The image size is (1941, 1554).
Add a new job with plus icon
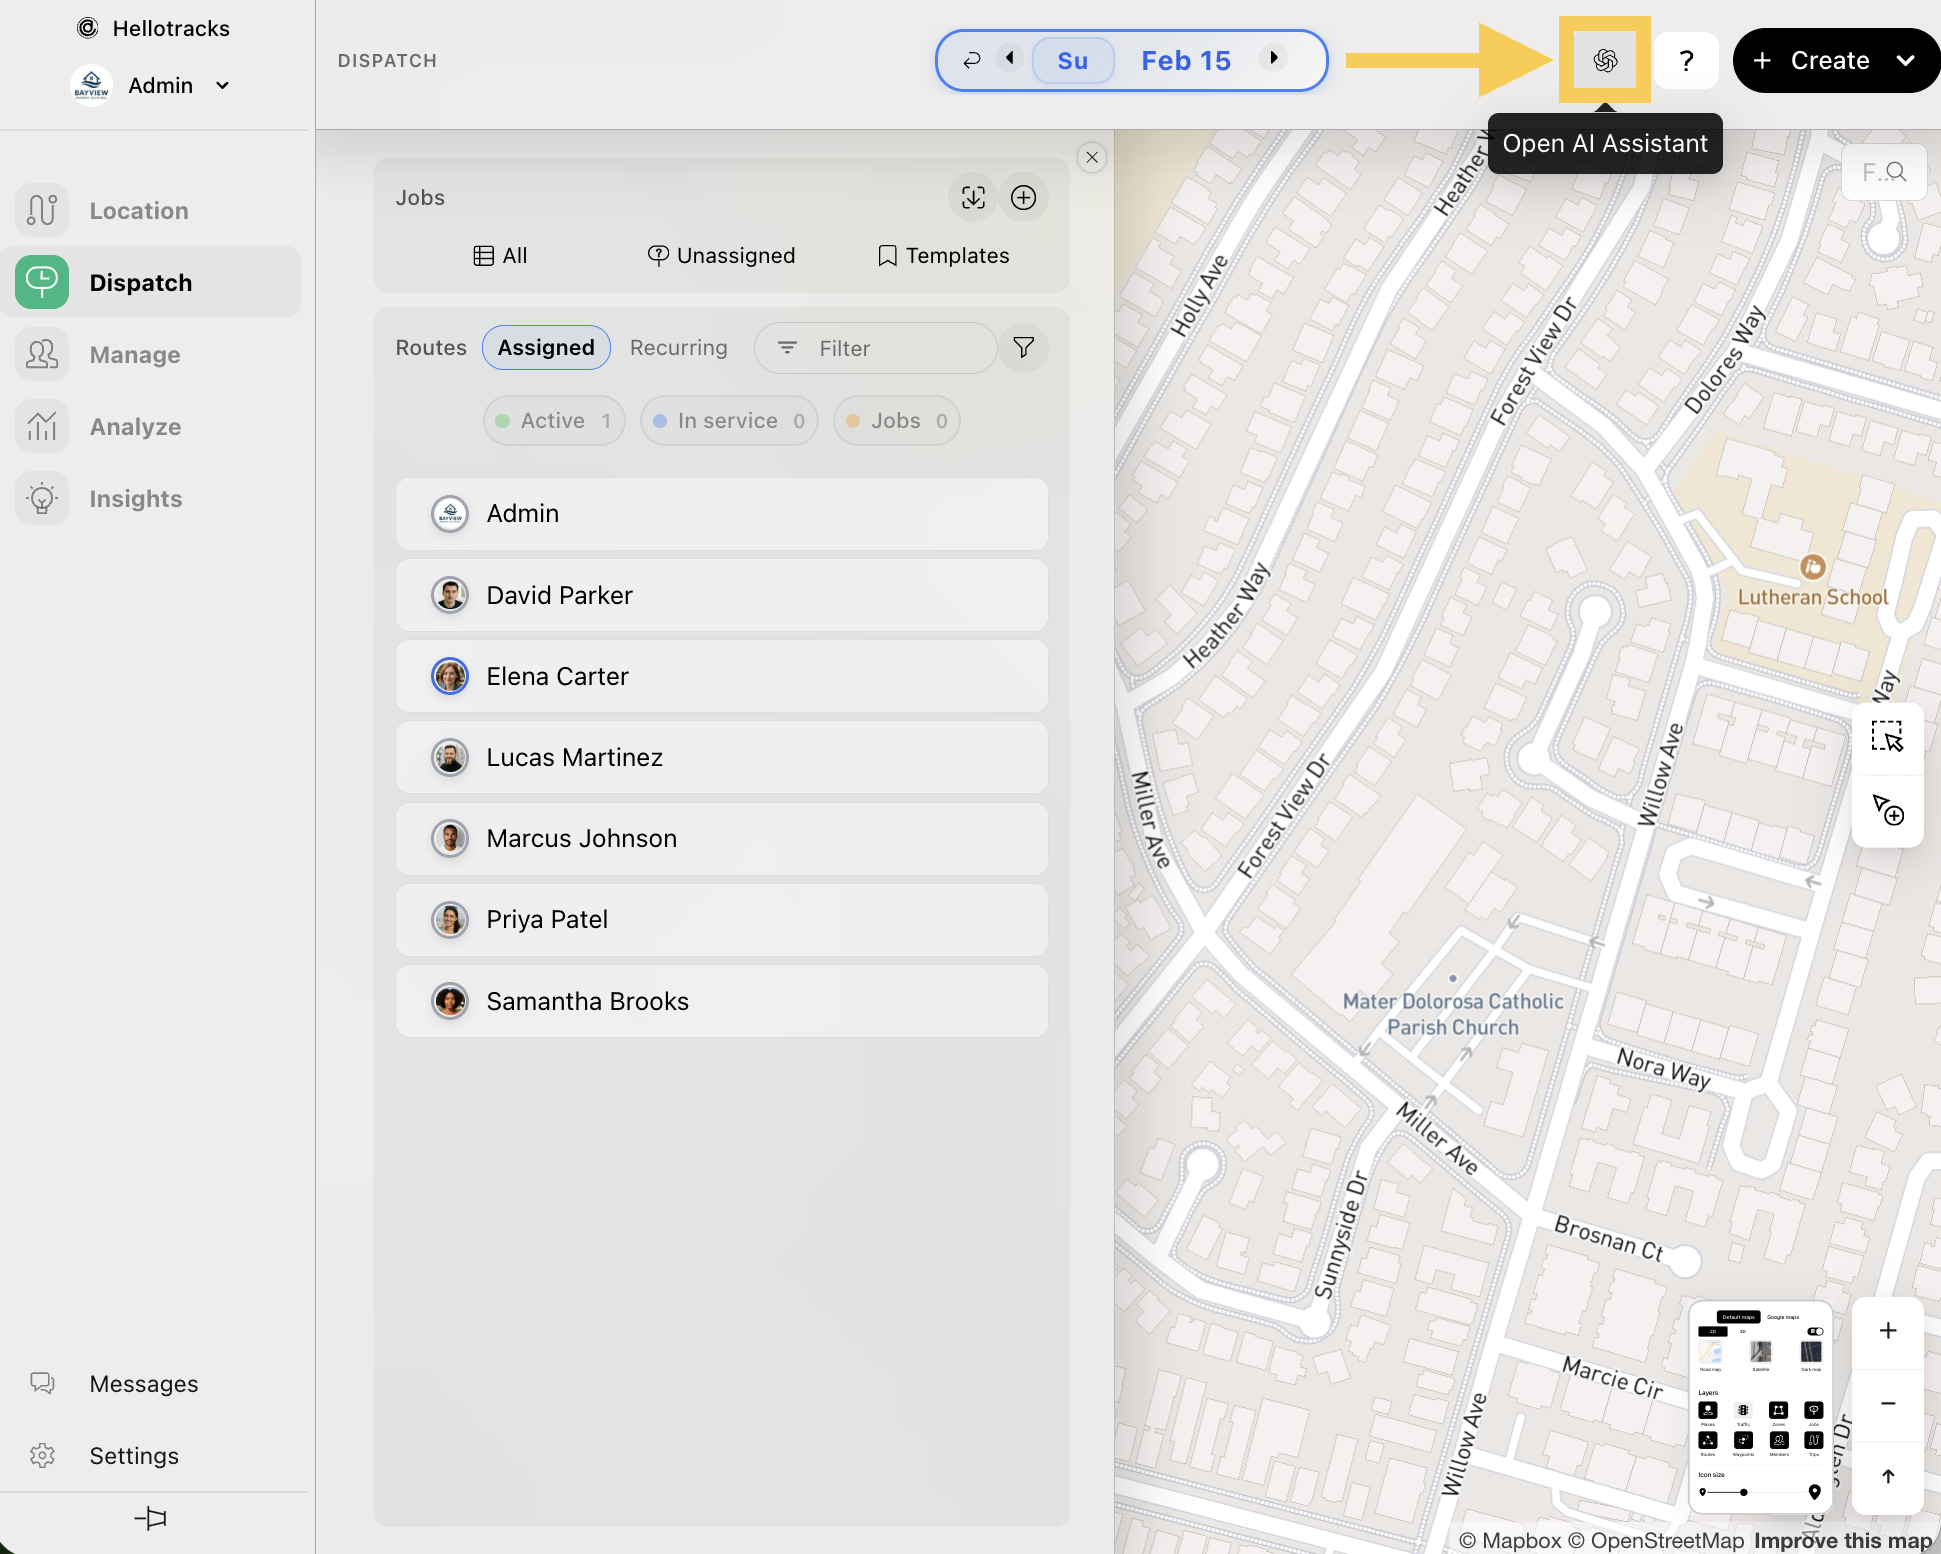tap(1023, 197)
